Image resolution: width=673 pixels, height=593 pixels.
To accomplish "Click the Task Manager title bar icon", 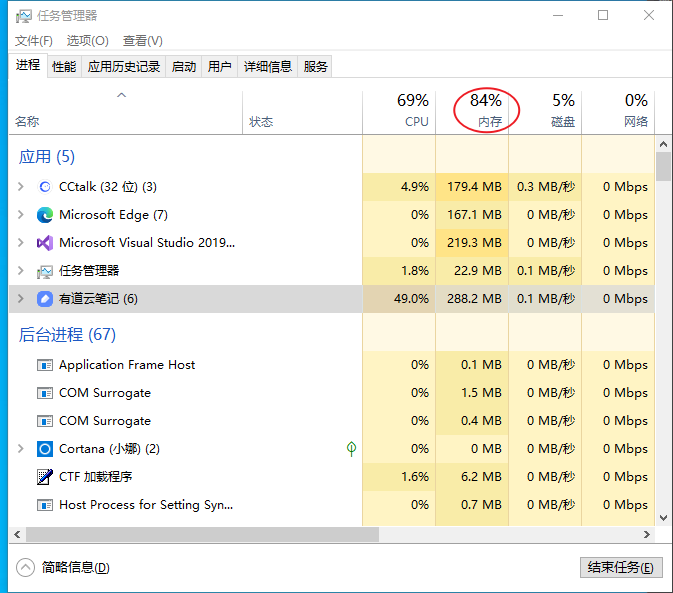I will 24,16.
